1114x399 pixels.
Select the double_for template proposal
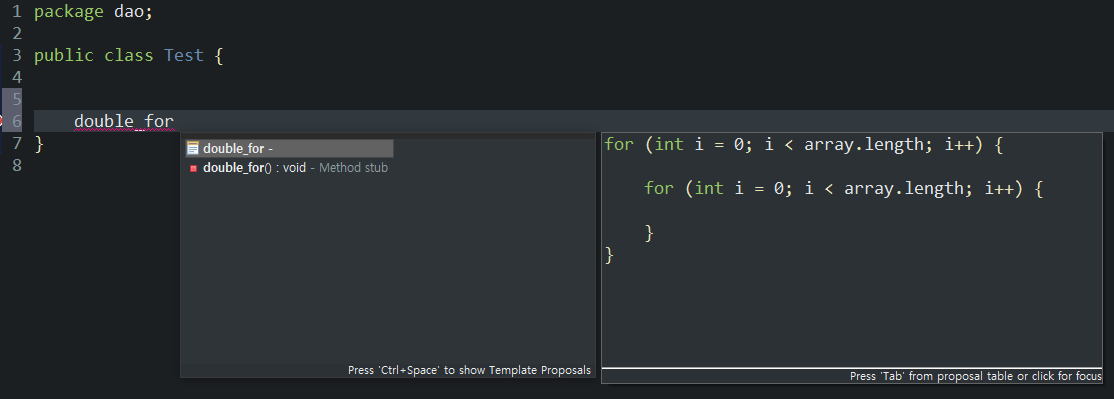coord(289,148)
